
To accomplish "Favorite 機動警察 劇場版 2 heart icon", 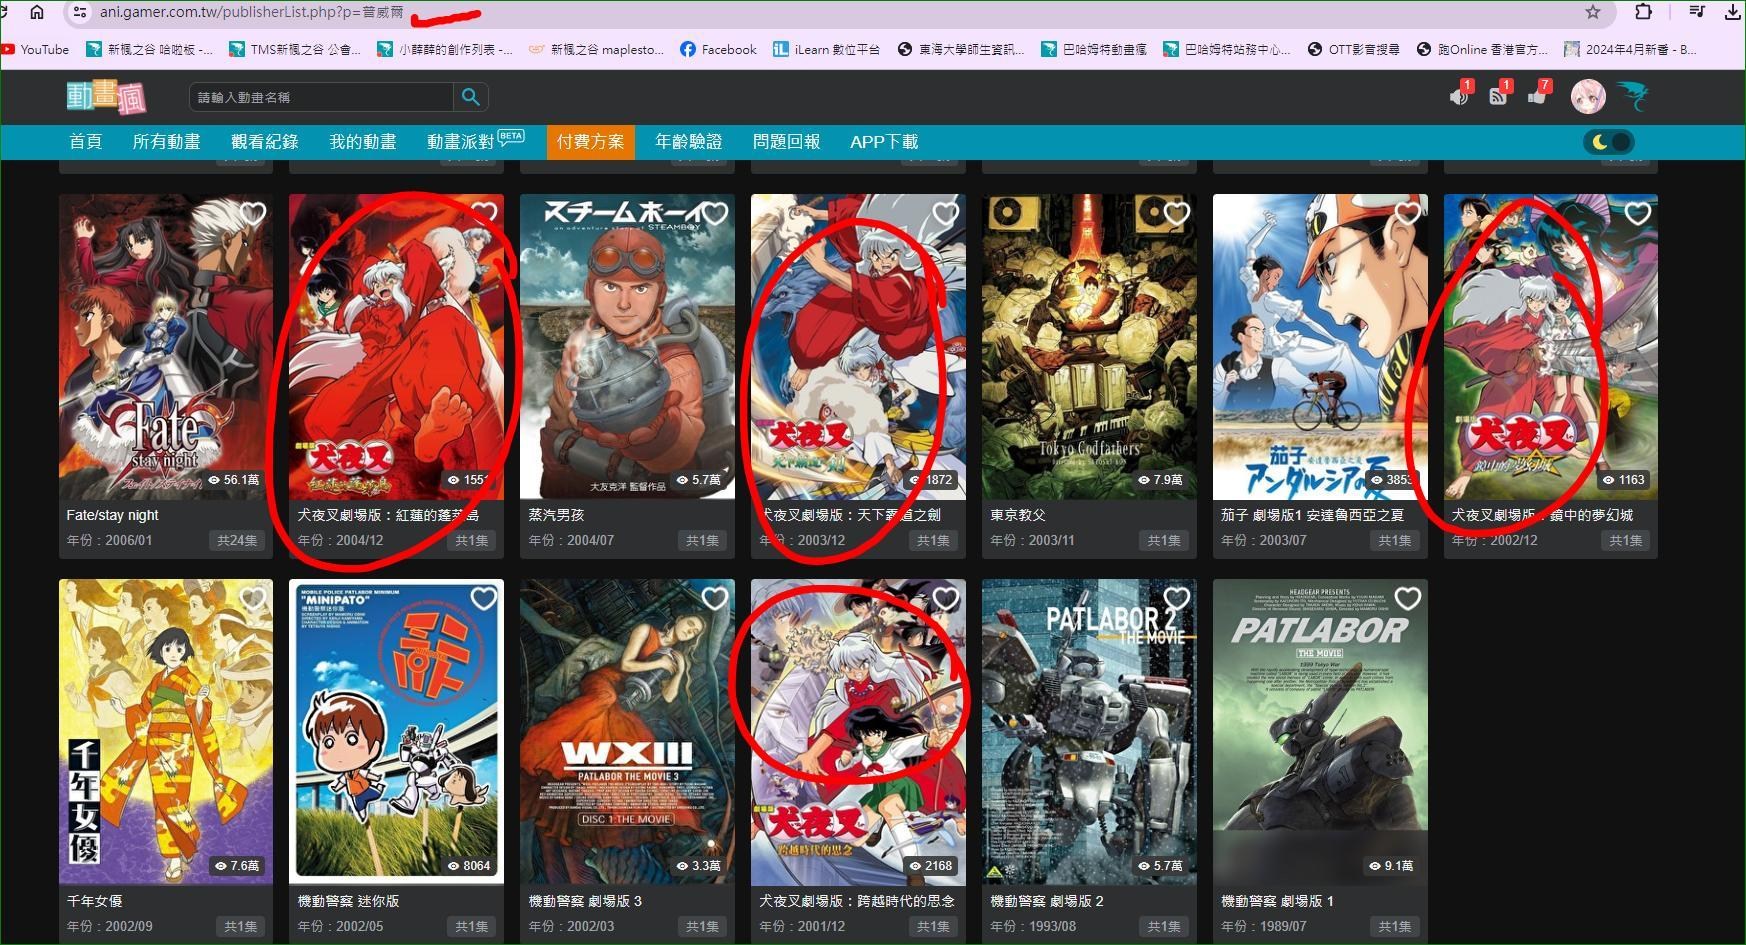I will [1177, 598].
